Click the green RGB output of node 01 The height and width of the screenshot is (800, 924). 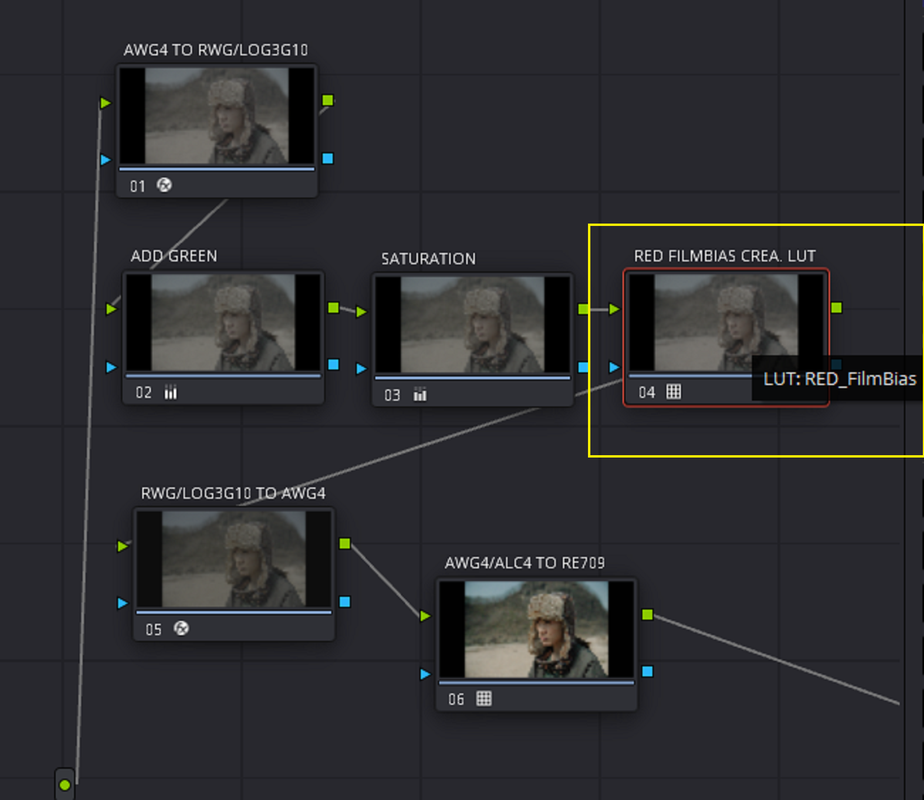coord(328,100)
